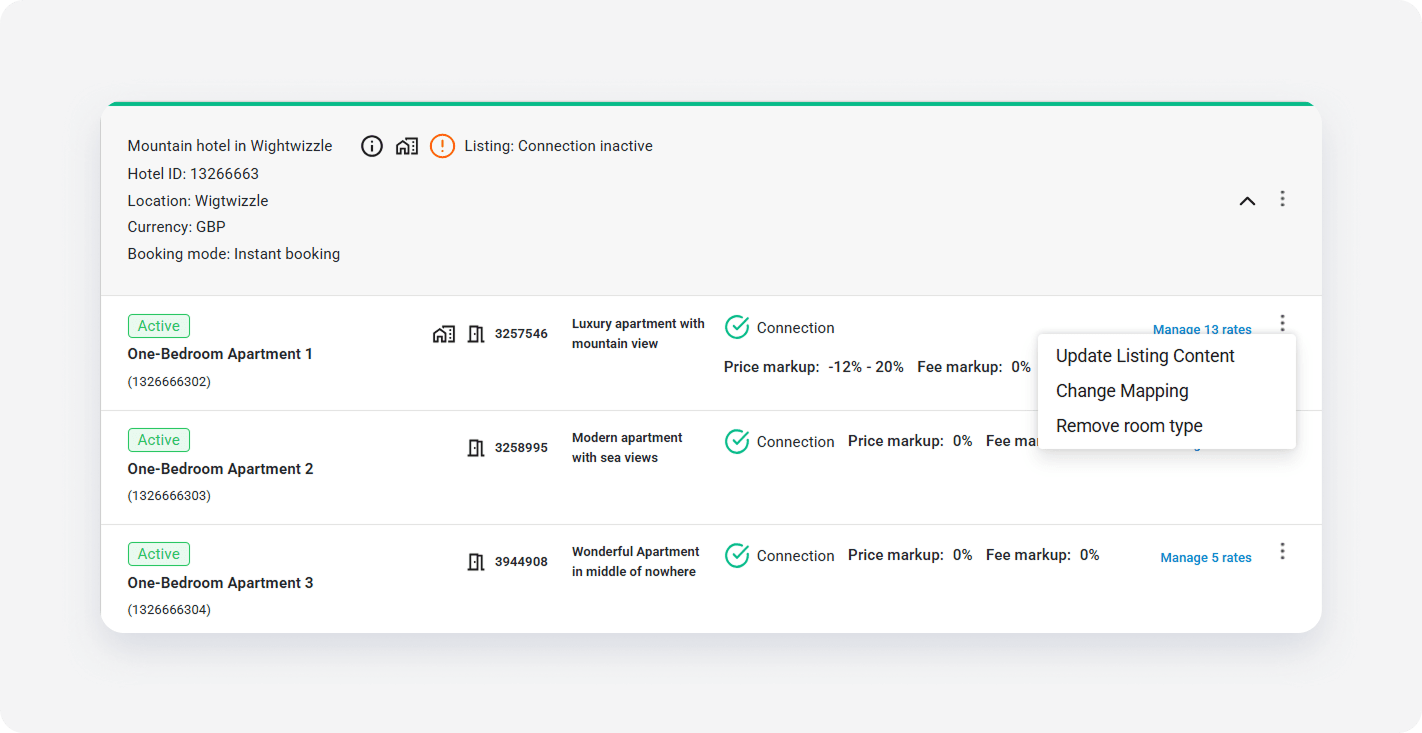Click the mapping number 3258995
Viewport: 1422px width, 733px height.
[521, 448]
